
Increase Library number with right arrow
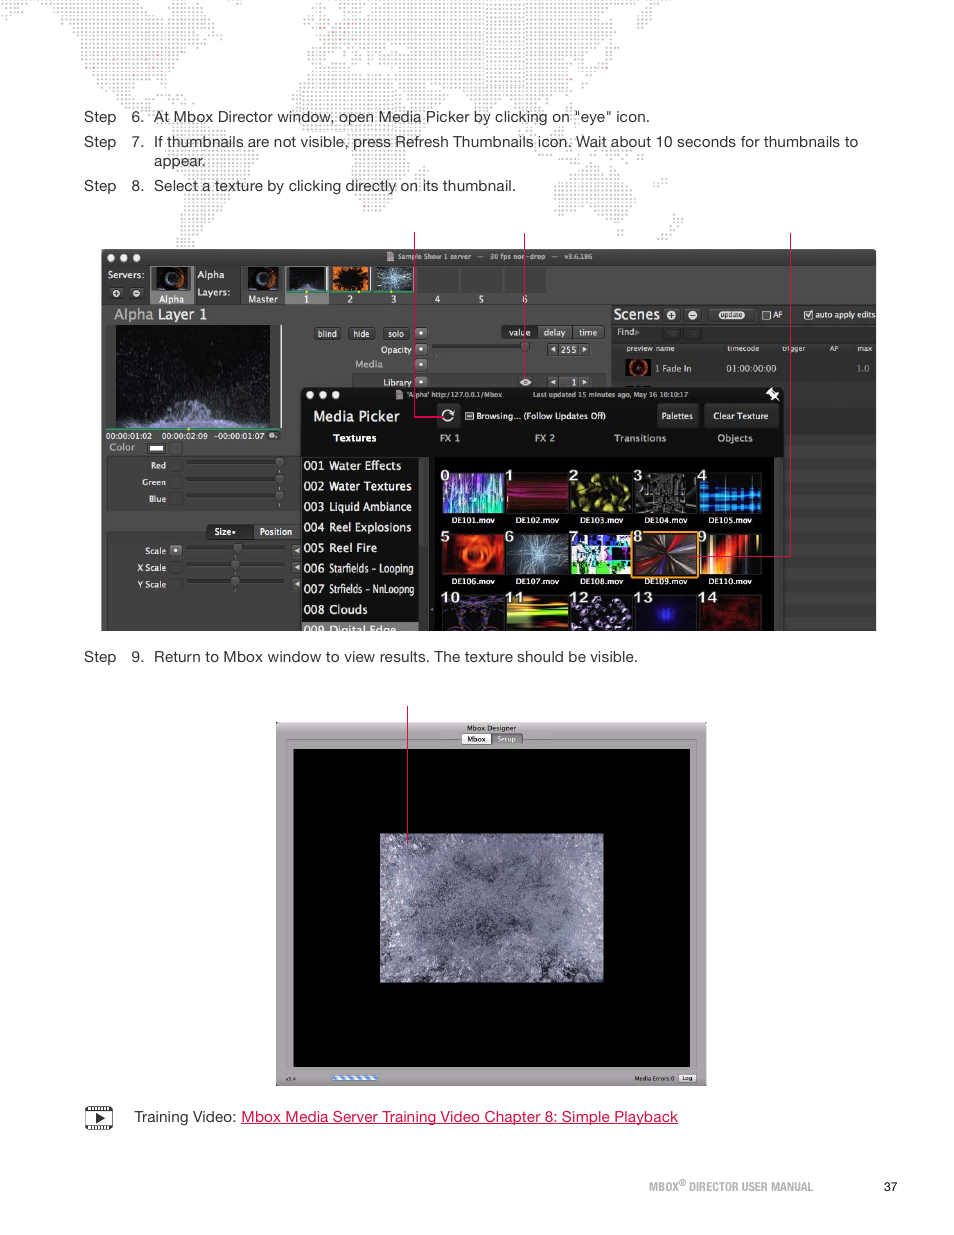pyautogui.click(x=585, y=382)
